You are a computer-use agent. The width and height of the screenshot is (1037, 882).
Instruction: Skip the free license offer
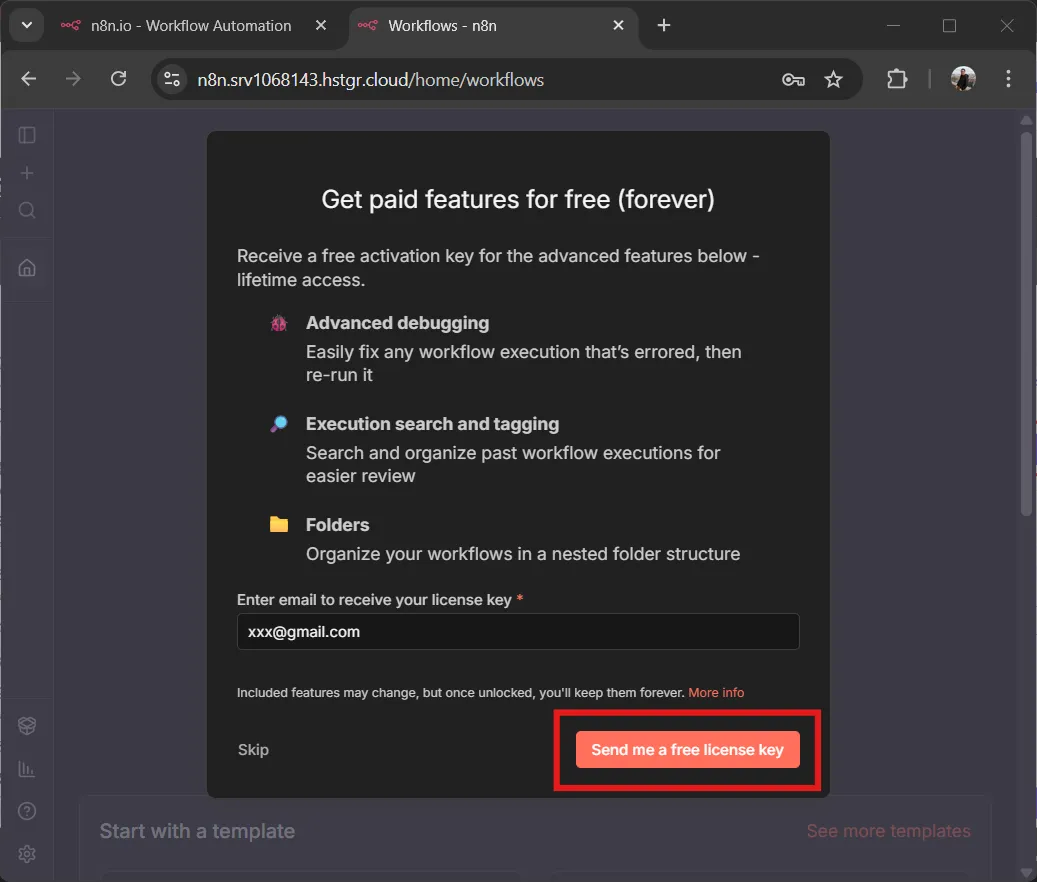[253, 749]
